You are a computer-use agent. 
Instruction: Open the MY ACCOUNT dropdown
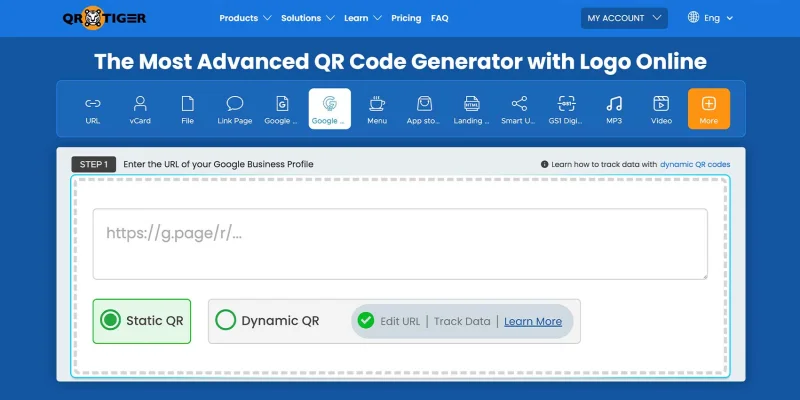(624, 18)
